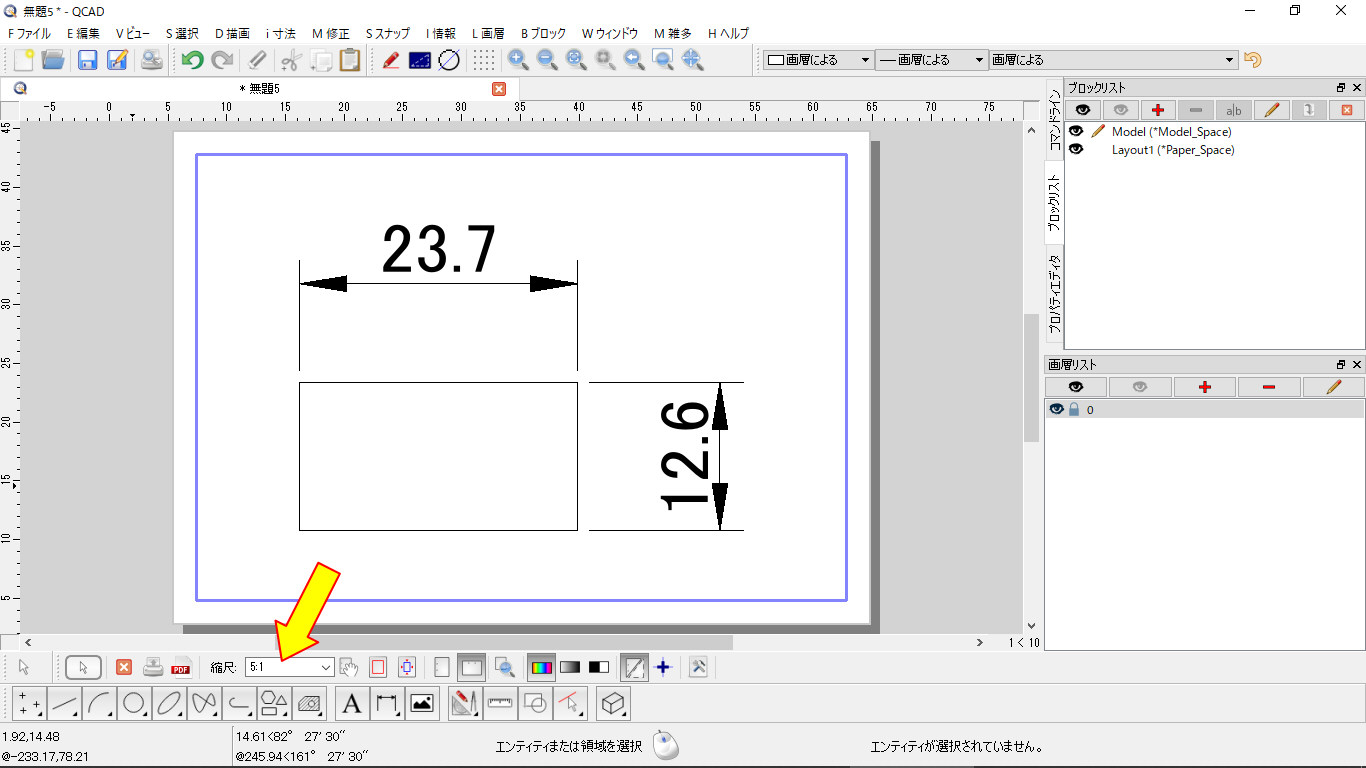Switch to the コマンドライン side tab
Viewport: 1366px width, 768px height.
[x=1054, y=119]
